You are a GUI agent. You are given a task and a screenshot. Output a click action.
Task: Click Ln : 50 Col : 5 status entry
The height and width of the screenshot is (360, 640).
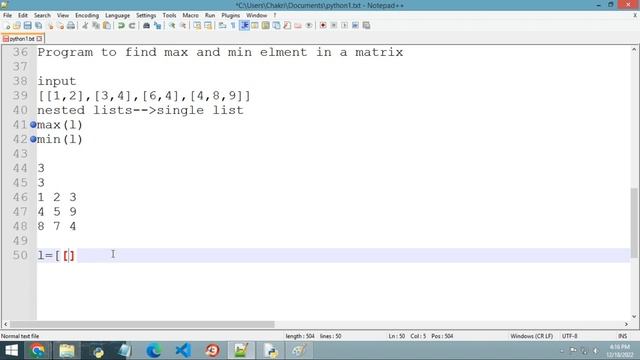point(407,336)
